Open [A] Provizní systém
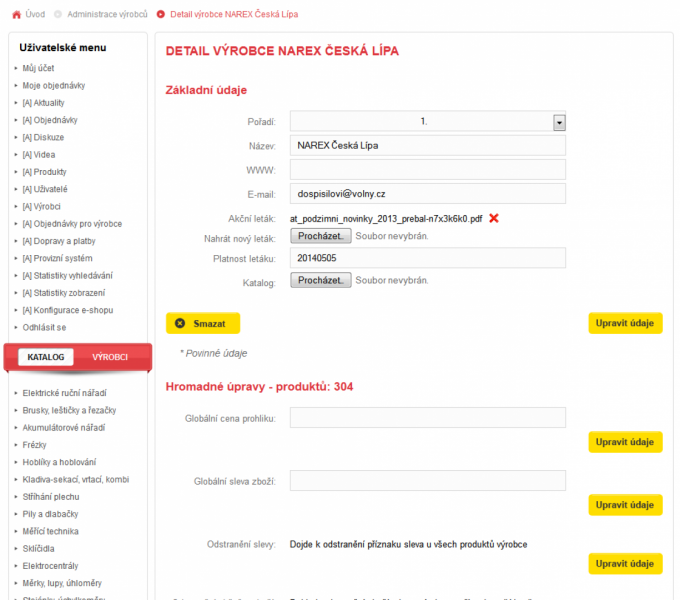 click(x=58, y=258)
